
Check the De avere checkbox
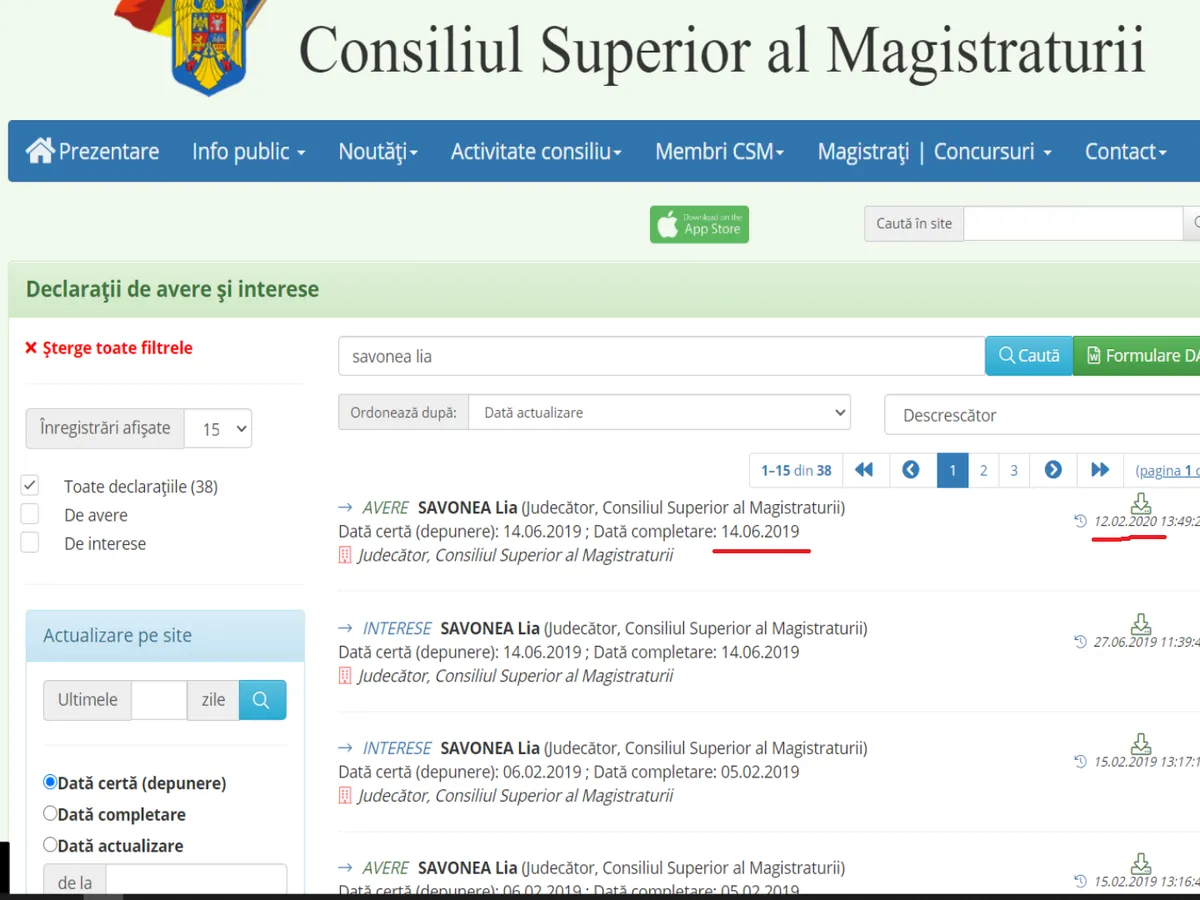30,515
